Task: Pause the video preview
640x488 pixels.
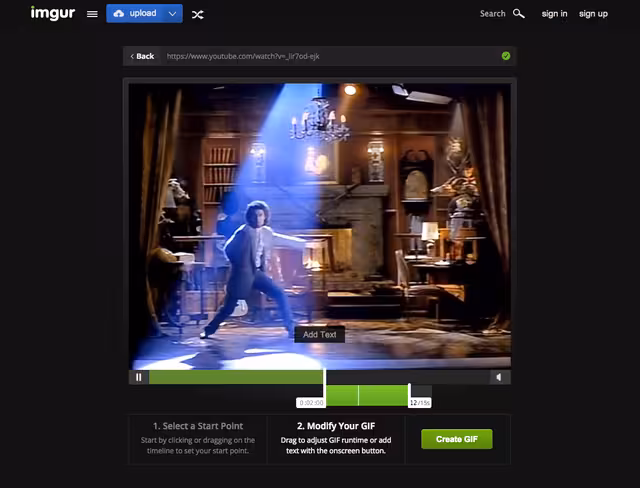Action: (139, 377)
